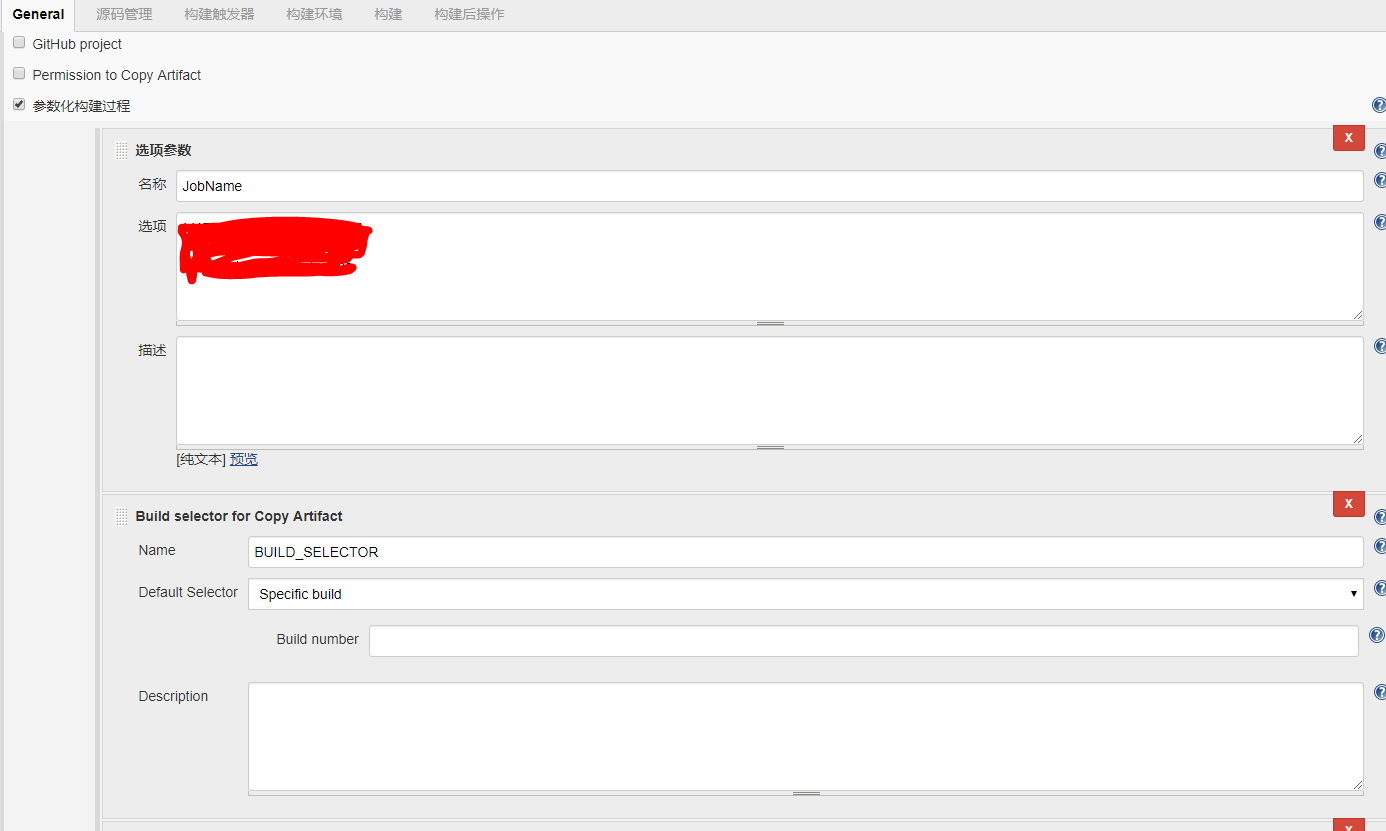Open help icon beside JobName 名称 field

tap(1380, 181)
